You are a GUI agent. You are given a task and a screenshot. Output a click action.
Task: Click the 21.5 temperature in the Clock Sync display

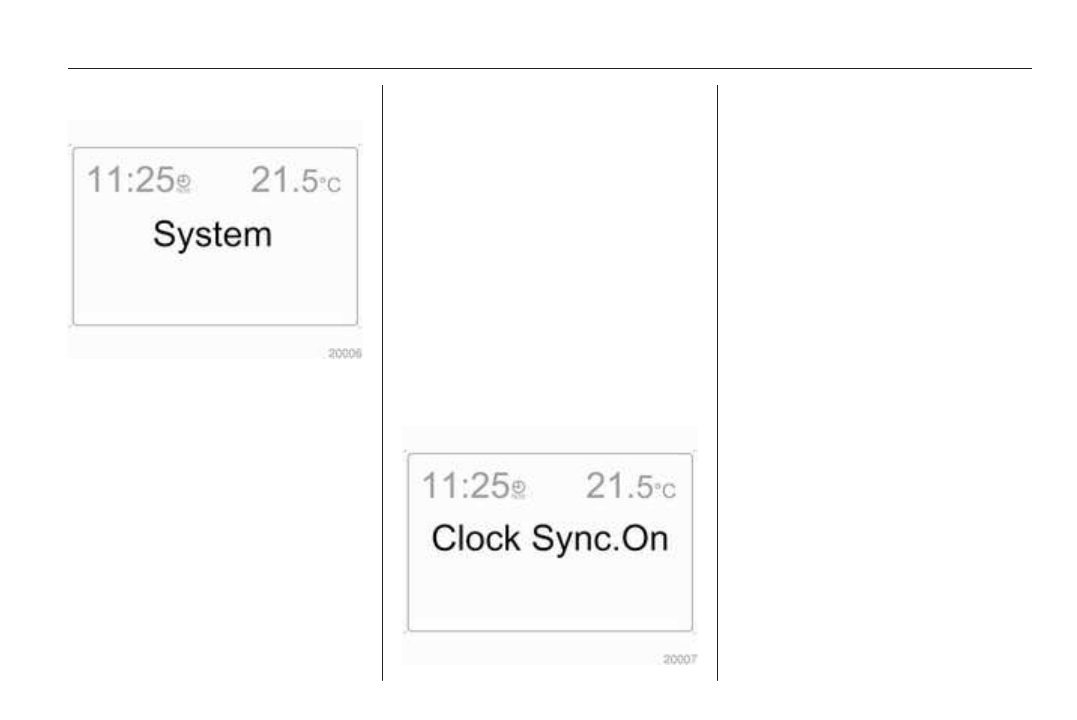pyautogui.click(x=618, y=487)
